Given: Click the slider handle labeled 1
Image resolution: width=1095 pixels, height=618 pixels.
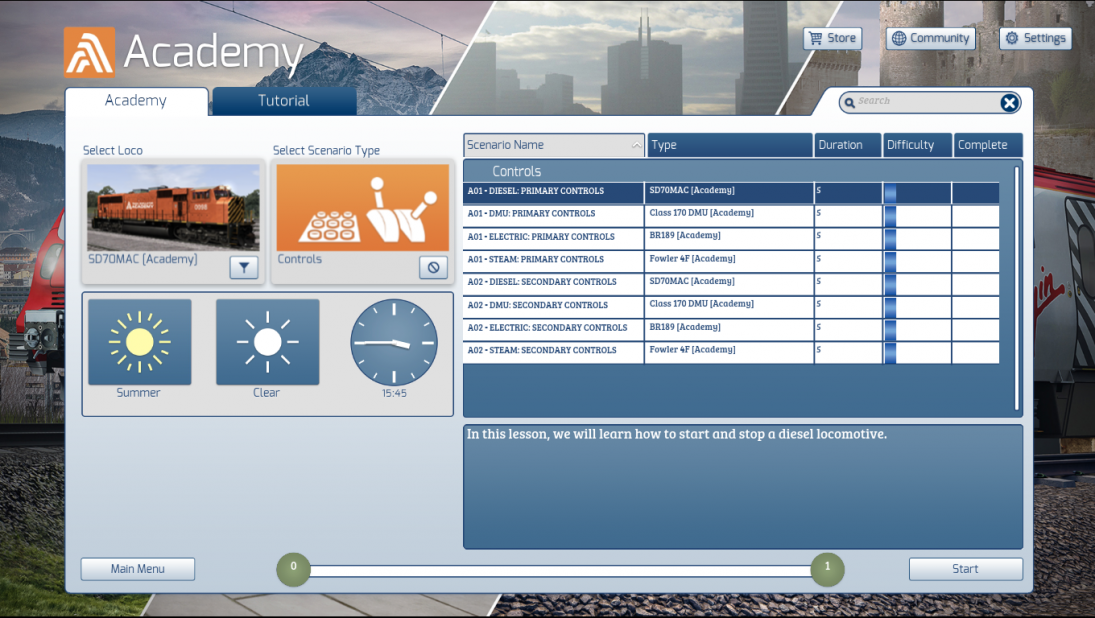Looking at the screenshot, I should (827, 568).
